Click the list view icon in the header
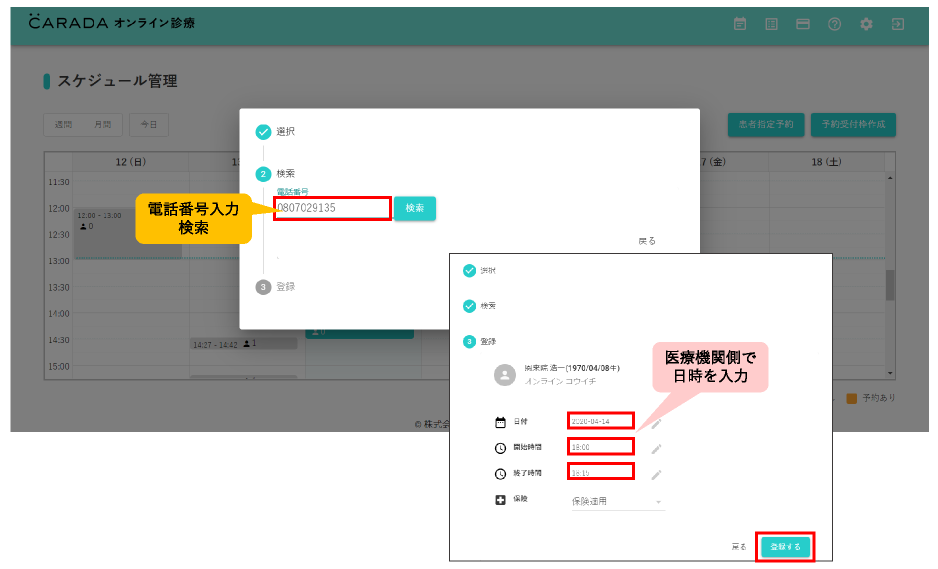Screen dimensions: 938x569 771,24
